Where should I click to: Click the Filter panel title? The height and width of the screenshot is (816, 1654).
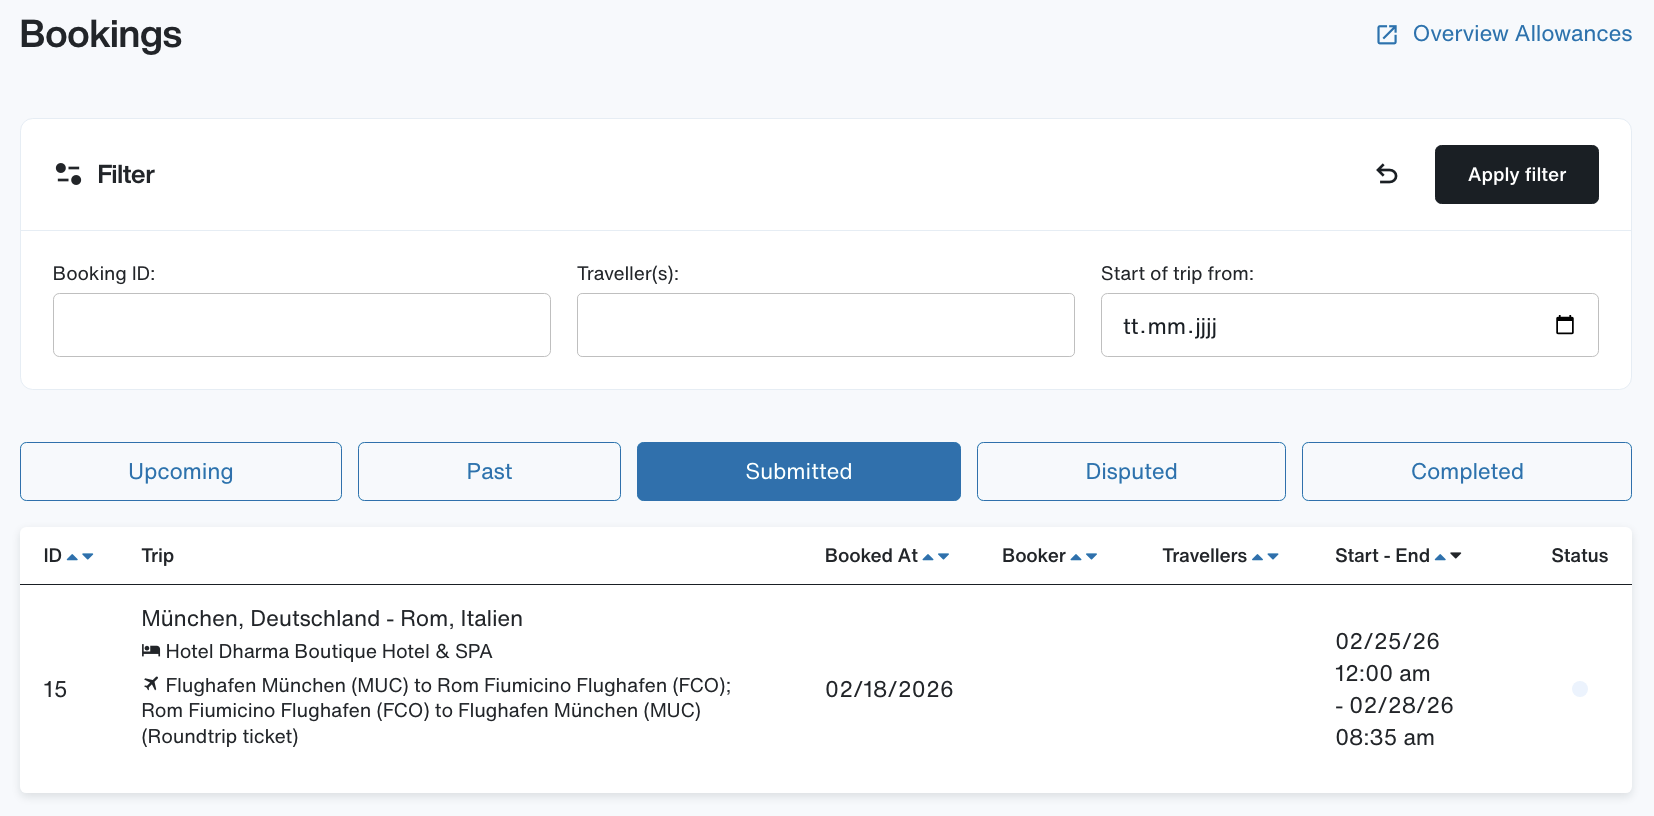(x=126, y=175)
